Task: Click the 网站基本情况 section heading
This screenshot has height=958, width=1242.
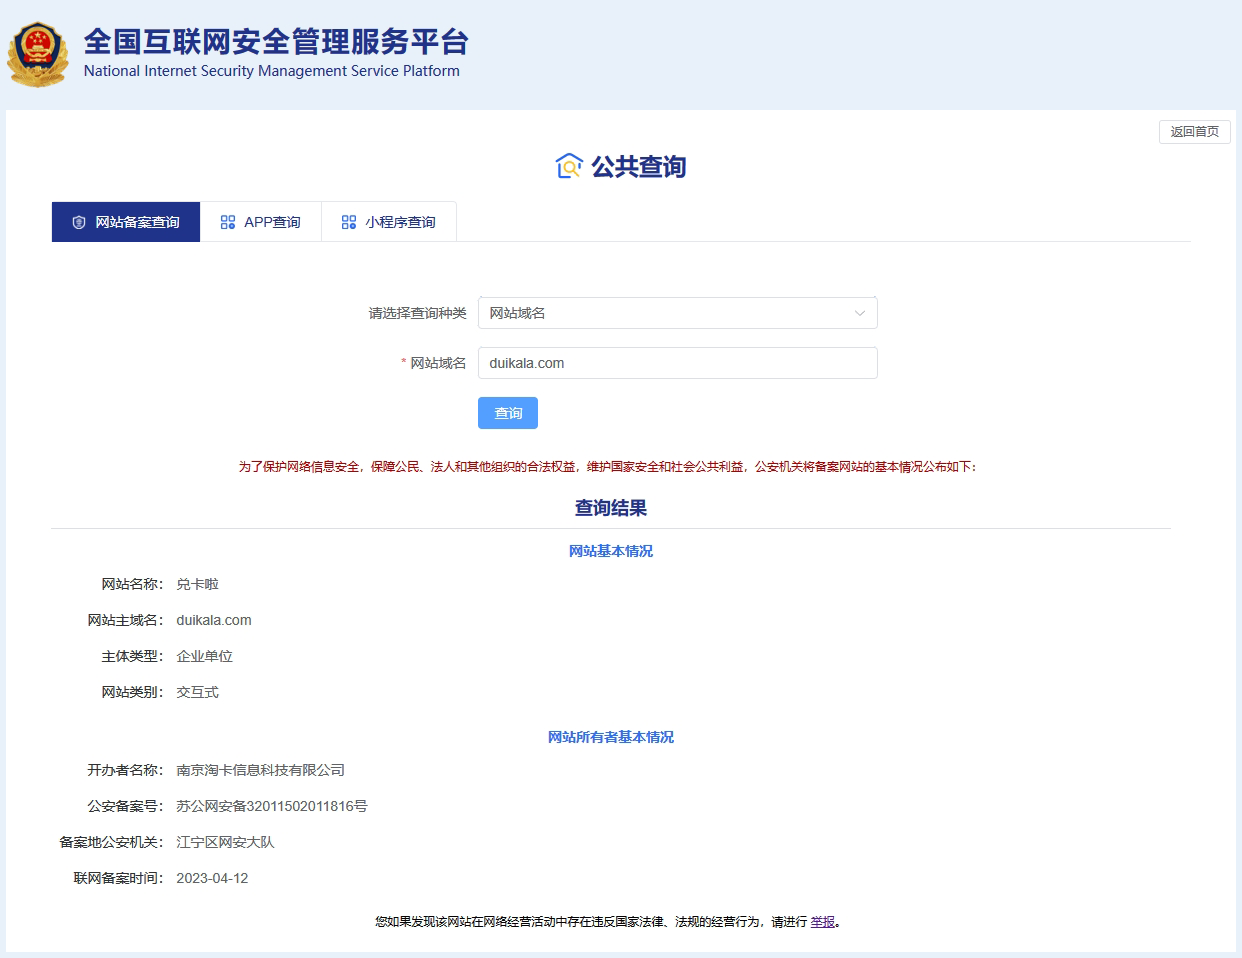Action: [611, 551]
